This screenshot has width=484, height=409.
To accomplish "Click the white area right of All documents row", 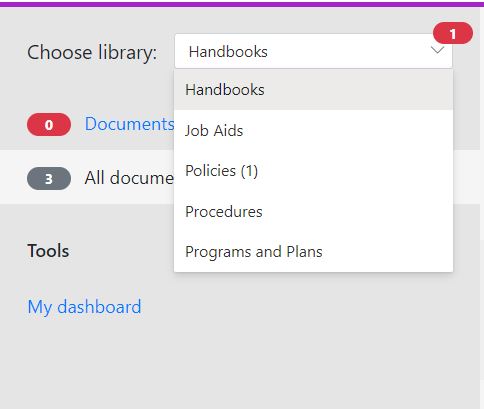I will point(467,177).
